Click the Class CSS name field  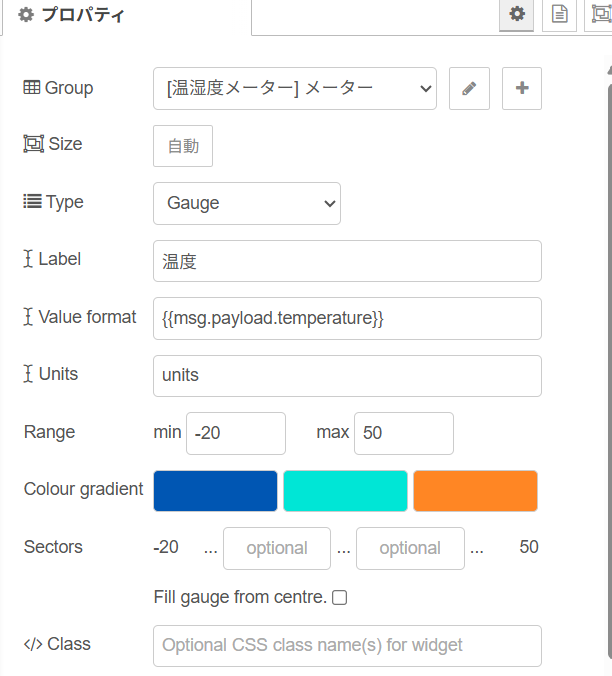click(x=347, y=646)
